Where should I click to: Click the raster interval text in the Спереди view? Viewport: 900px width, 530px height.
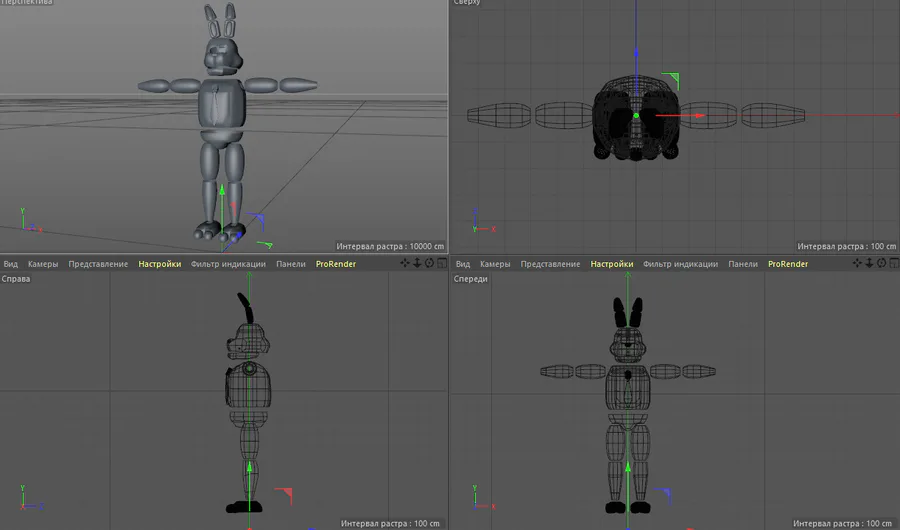tap(842, 524)
